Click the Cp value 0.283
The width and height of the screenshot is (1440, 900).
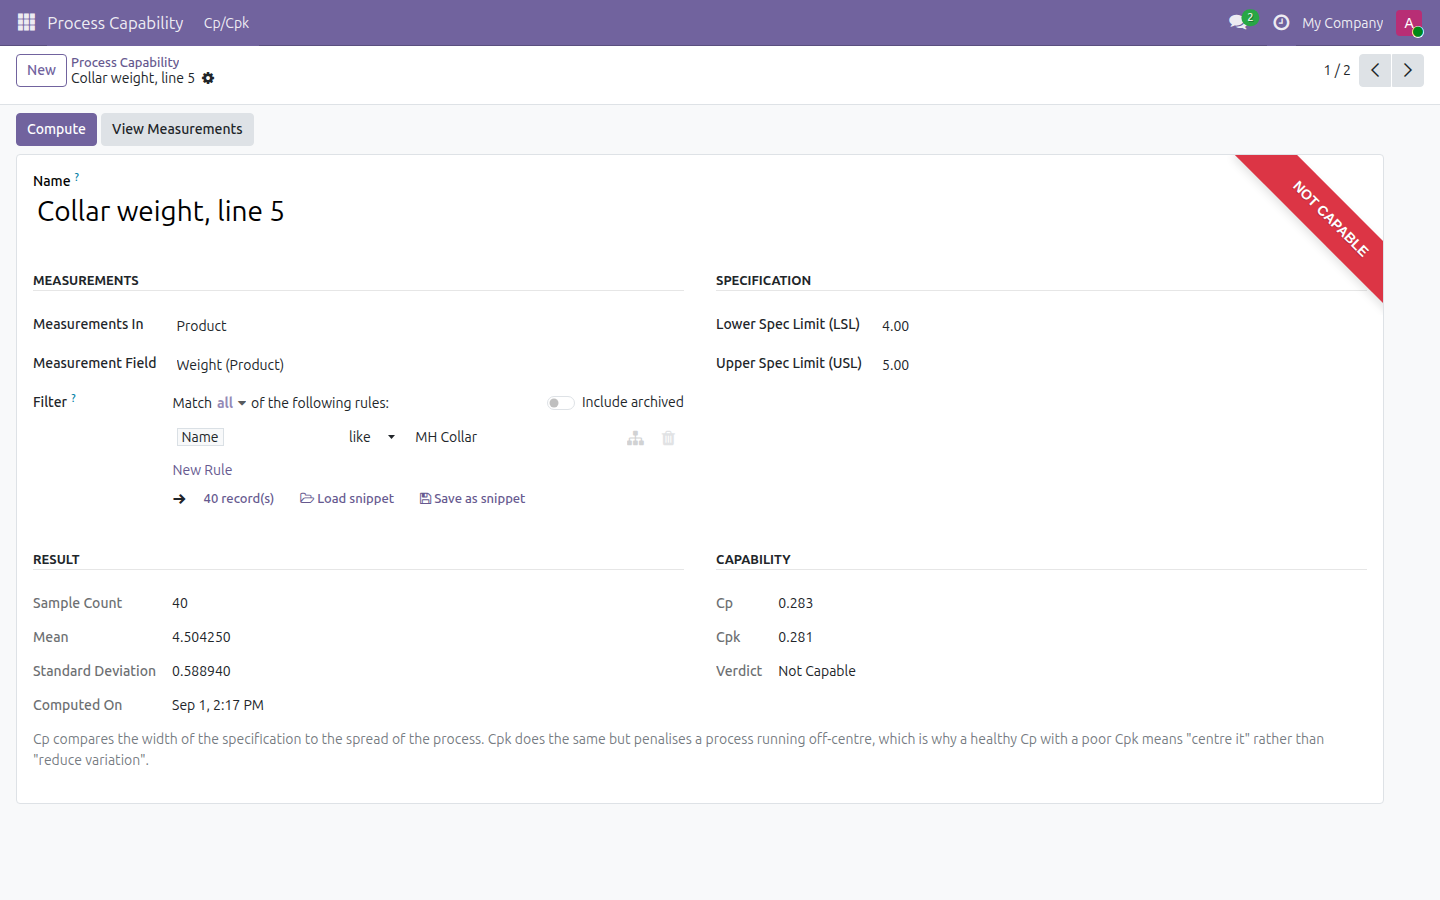coord(795,603)
